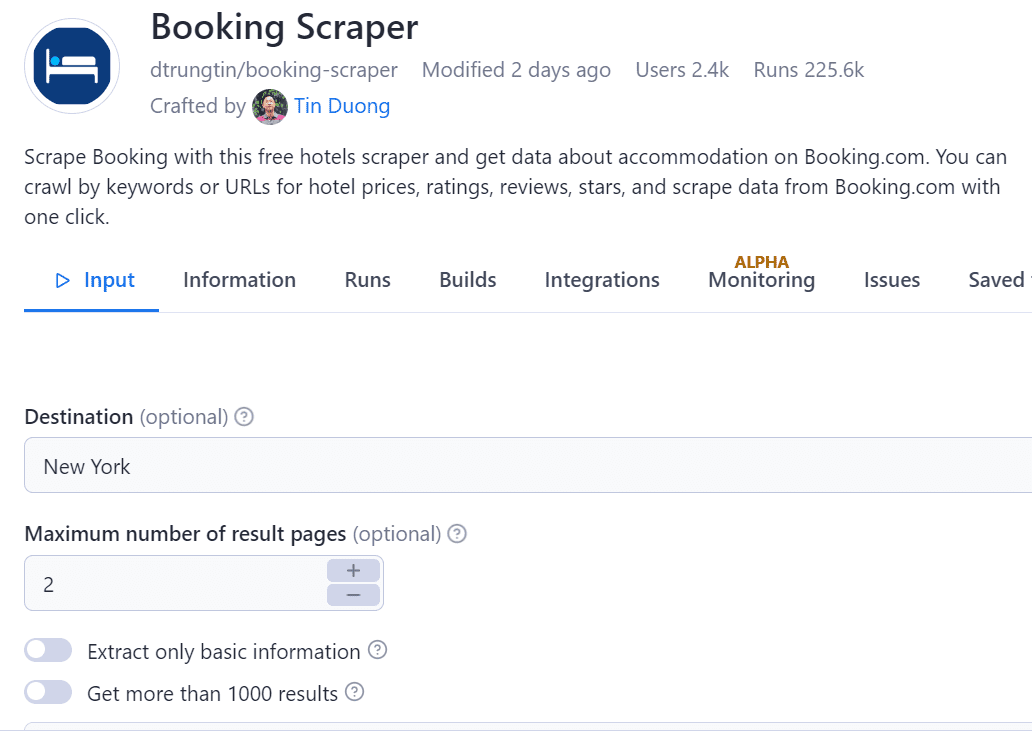Click the Booking Scraper title heading

(284, 27)
